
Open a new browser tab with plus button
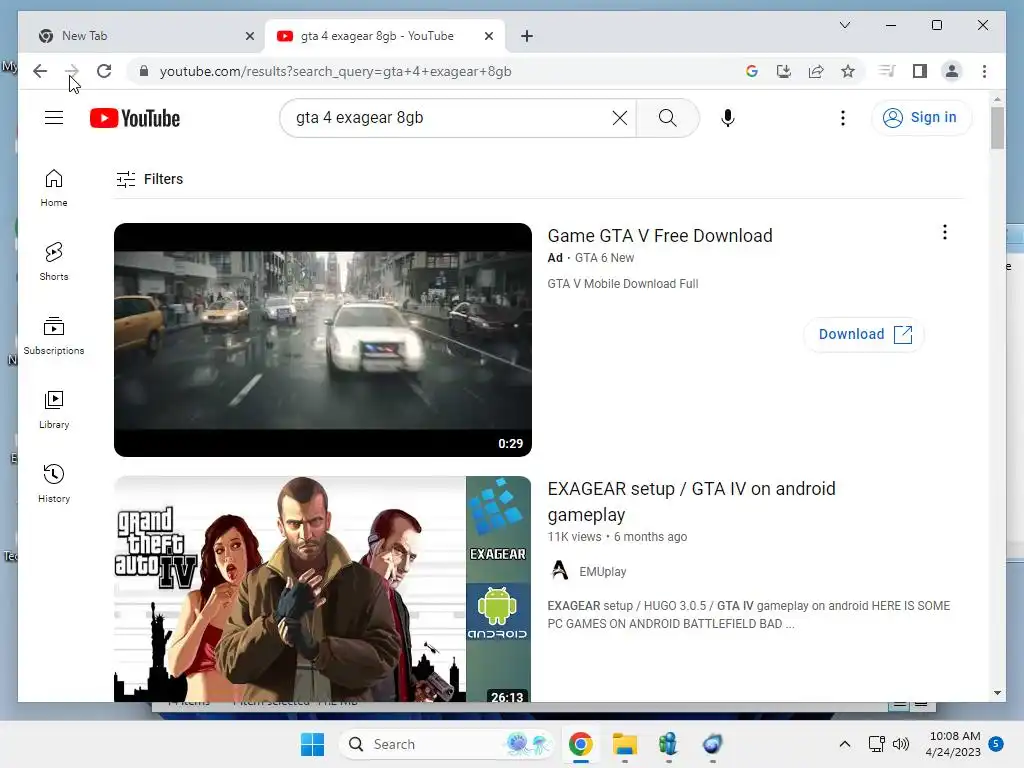[x=527, y=36]
